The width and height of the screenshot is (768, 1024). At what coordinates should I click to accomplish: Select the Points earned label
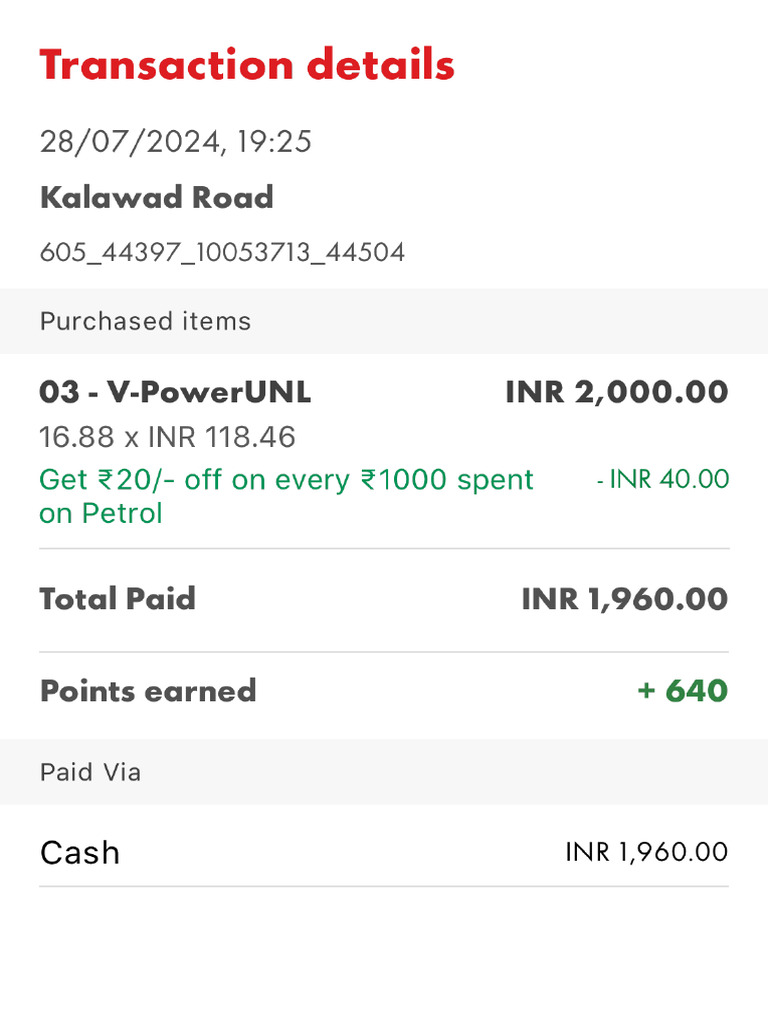coord(148,691)
